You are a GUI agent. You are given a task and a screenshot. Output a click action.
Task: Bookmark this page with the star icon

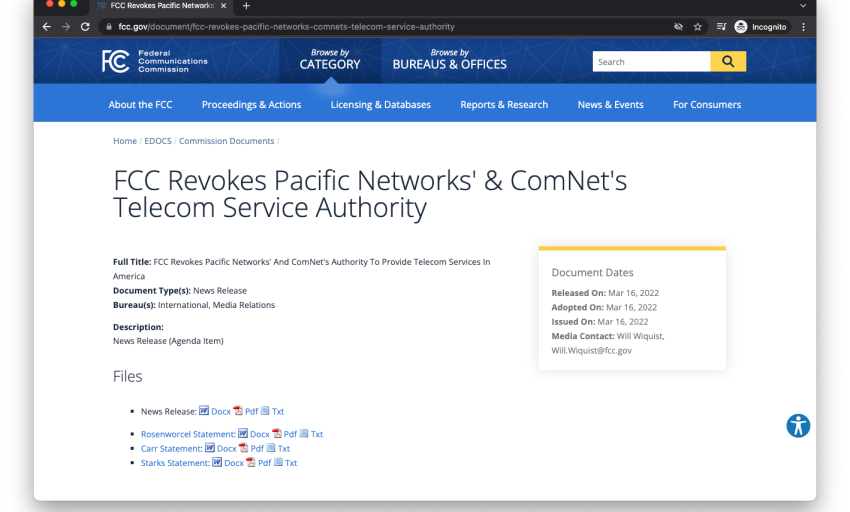coord(698,27)
